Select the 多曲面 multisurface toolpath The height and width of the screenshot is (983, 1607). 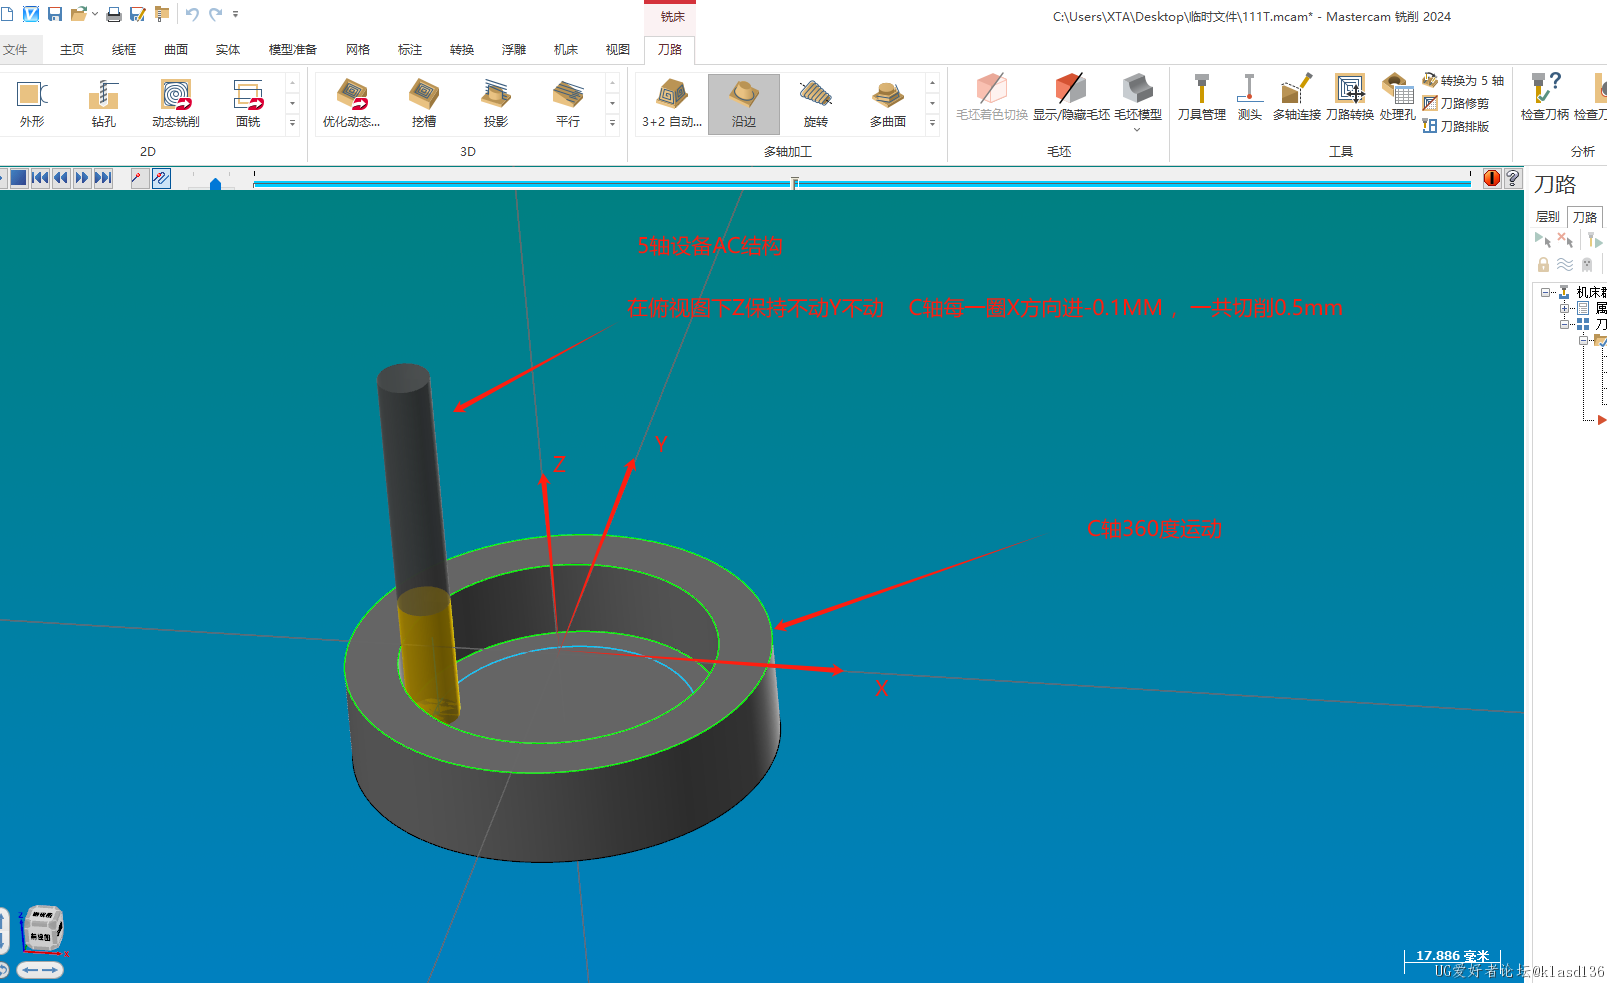[x=888, y=103]
